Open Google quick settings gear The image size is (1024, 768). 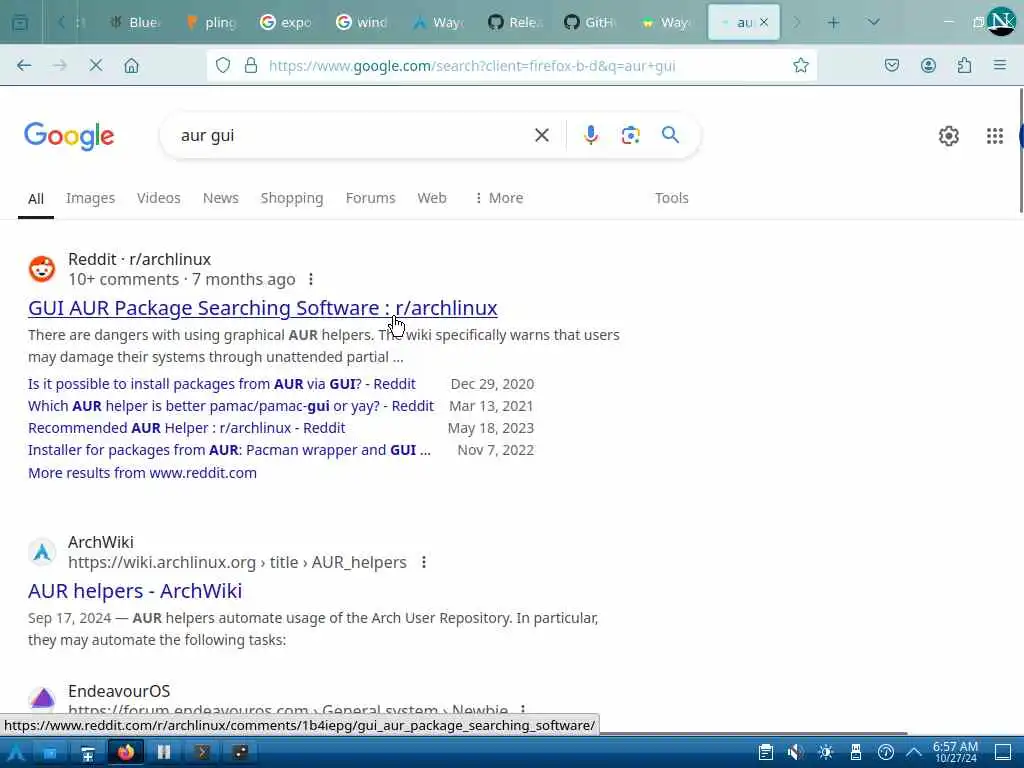click(x=948, y=136)
